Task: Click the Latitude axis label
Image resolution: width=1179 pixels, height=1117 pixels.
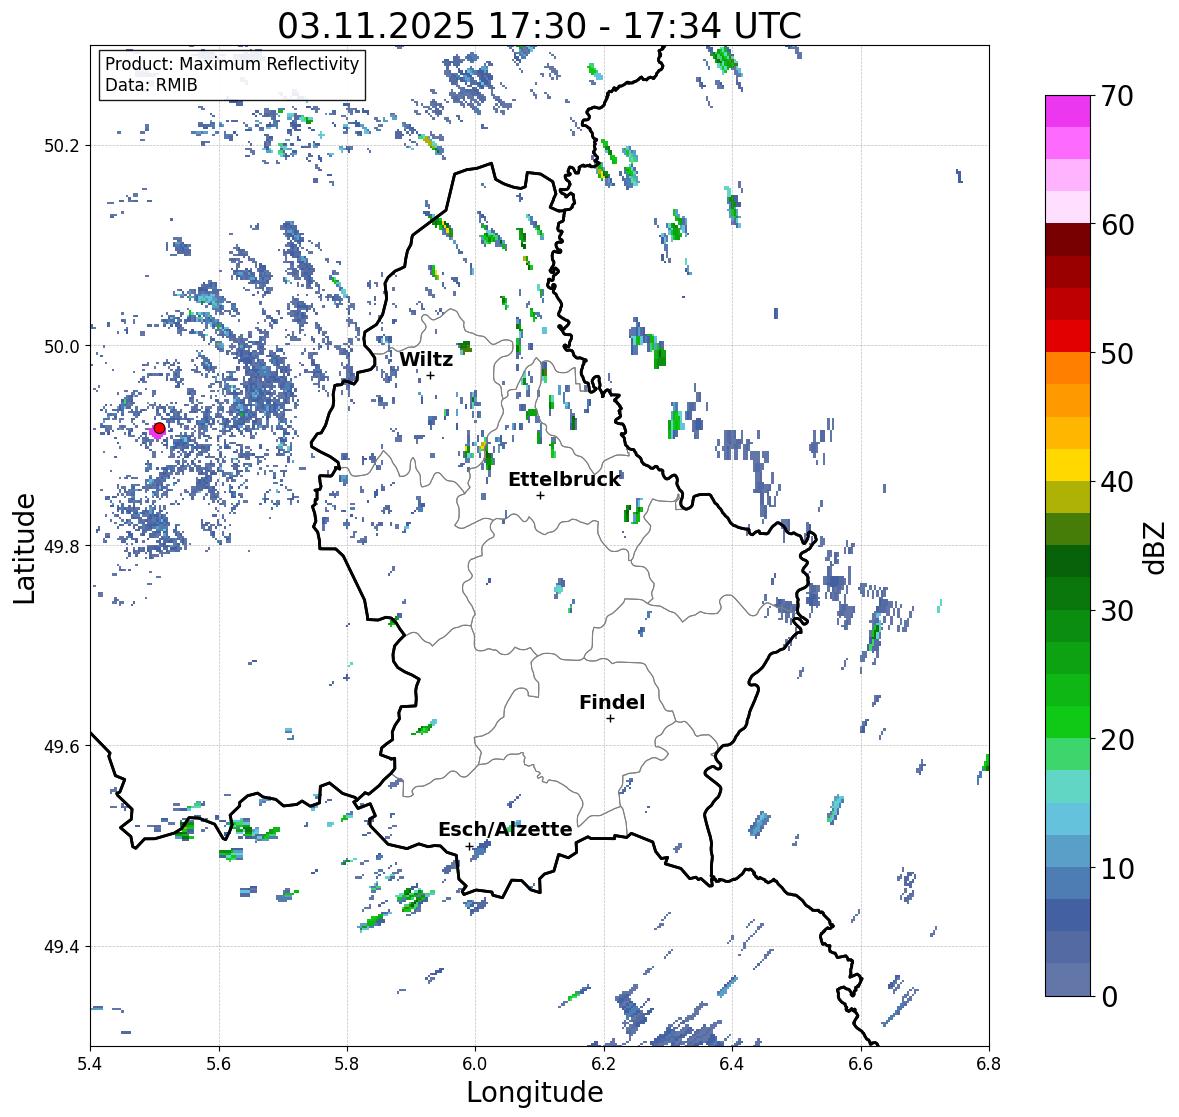Action: (24, 548)
